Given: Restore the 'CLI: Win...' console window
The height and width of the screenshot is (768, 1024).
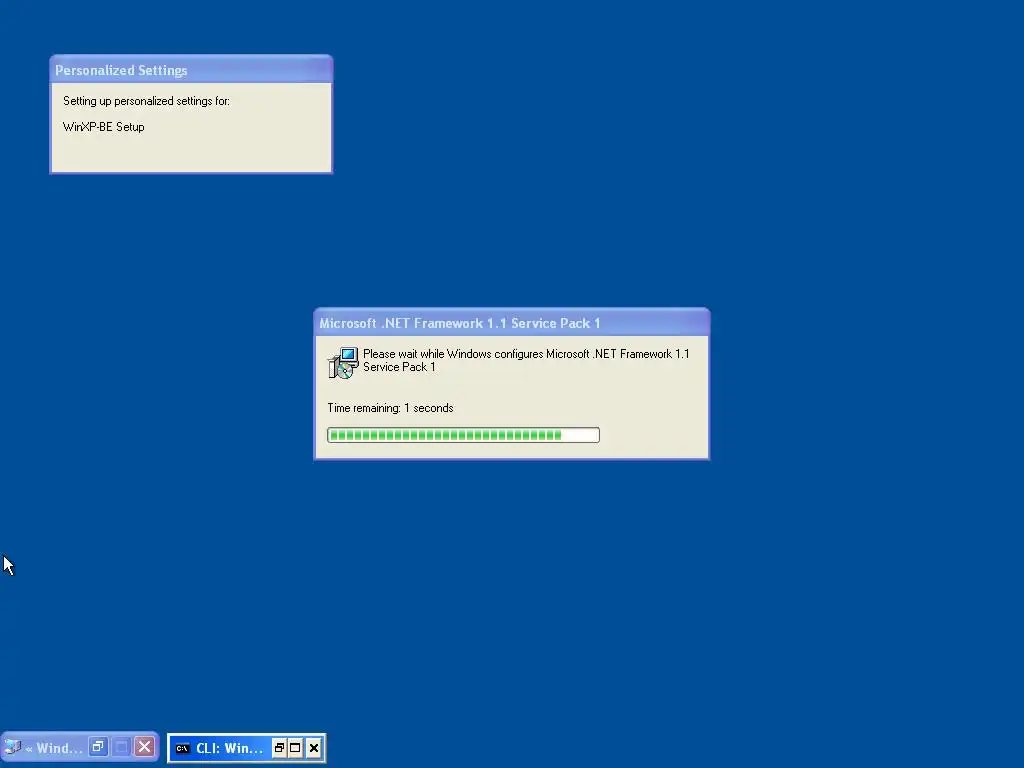Looking at the screenshot, I should click(x=280, y=748).
